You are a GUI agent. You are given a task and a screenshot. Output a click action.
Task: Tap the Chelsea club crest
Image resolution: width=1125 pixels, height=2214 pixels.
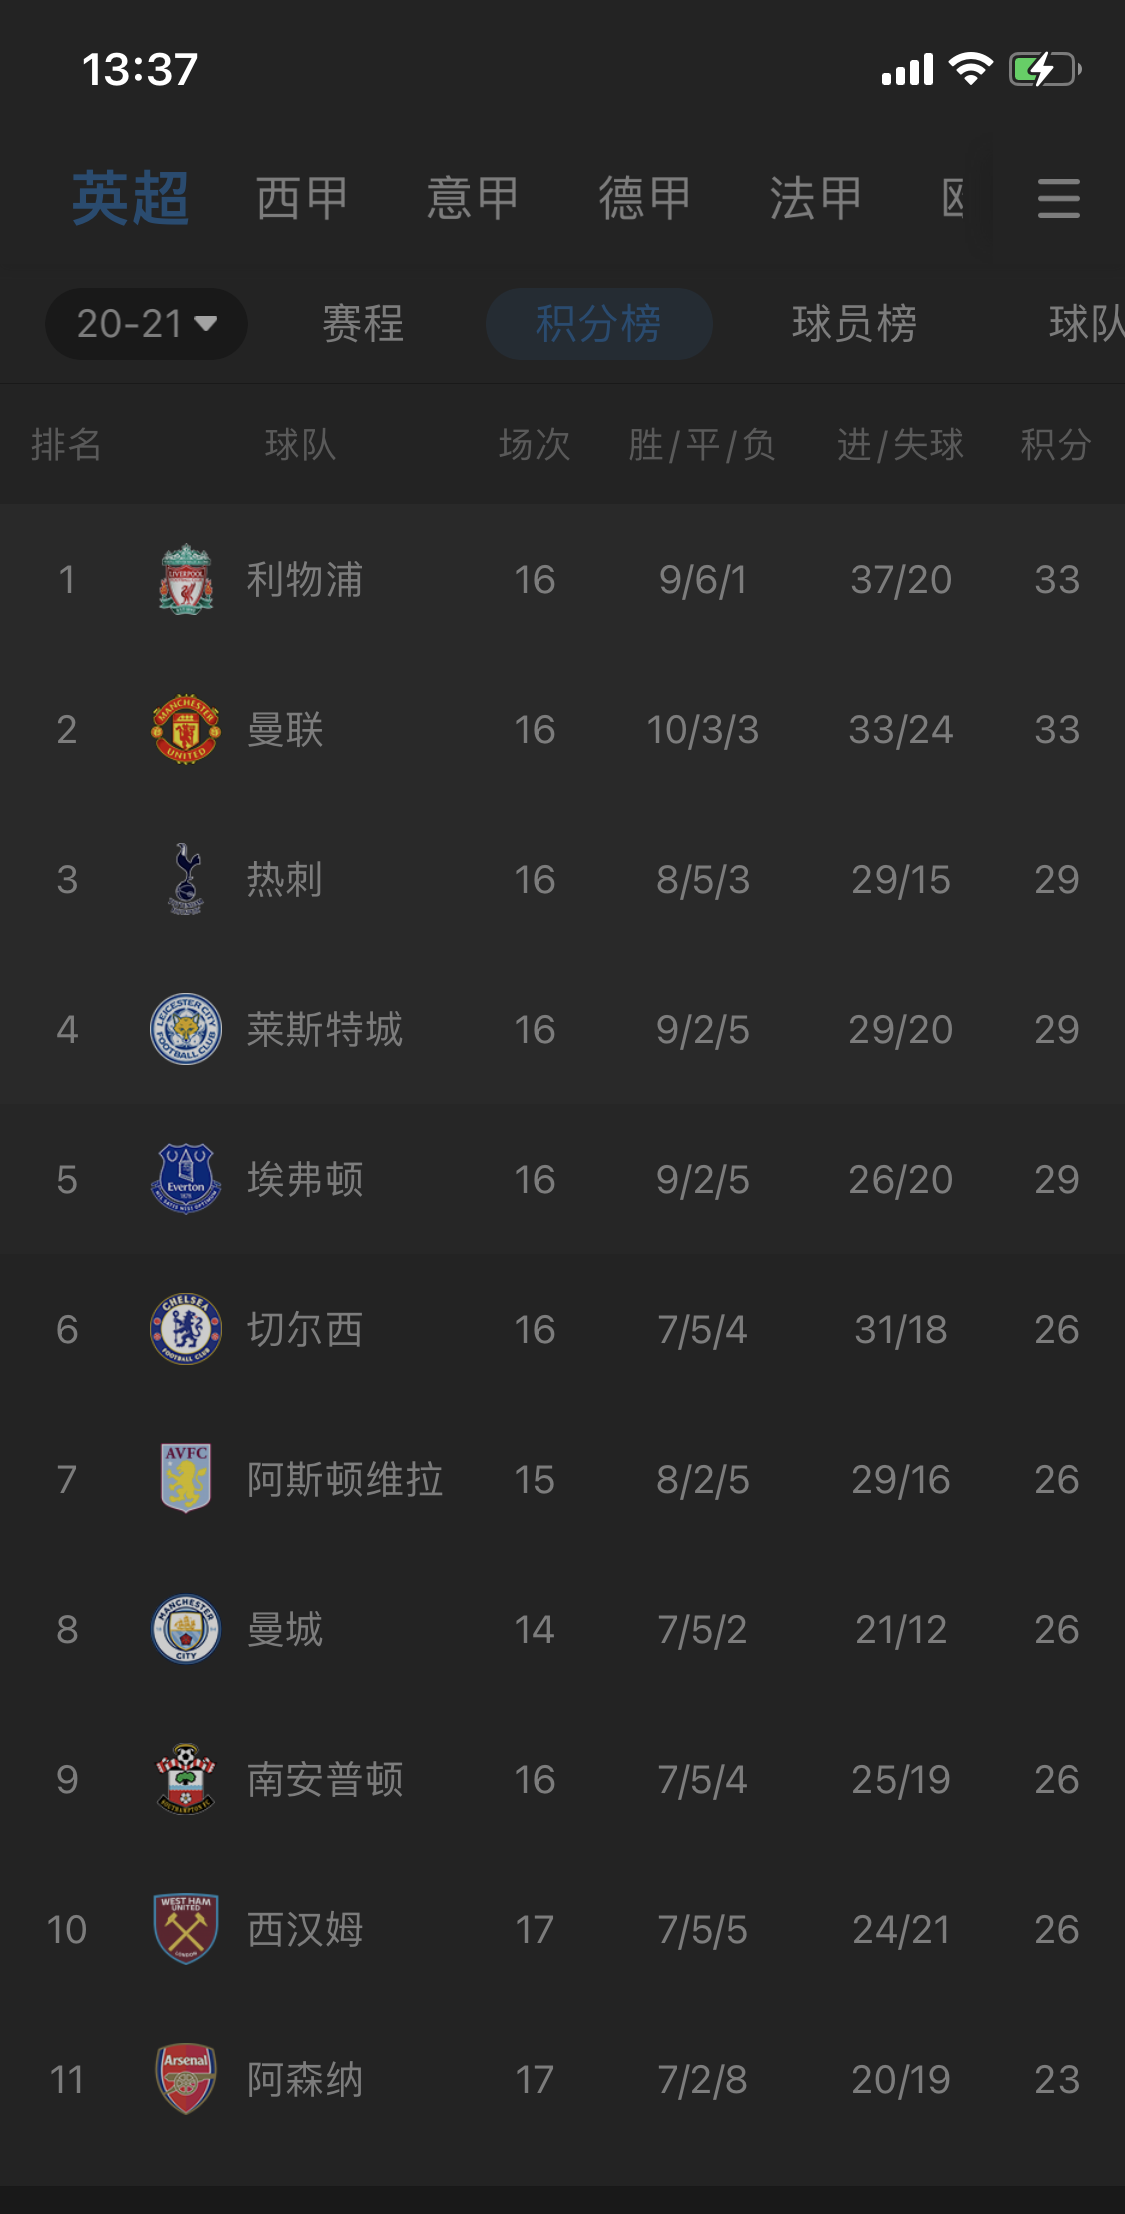(186, 1329)
